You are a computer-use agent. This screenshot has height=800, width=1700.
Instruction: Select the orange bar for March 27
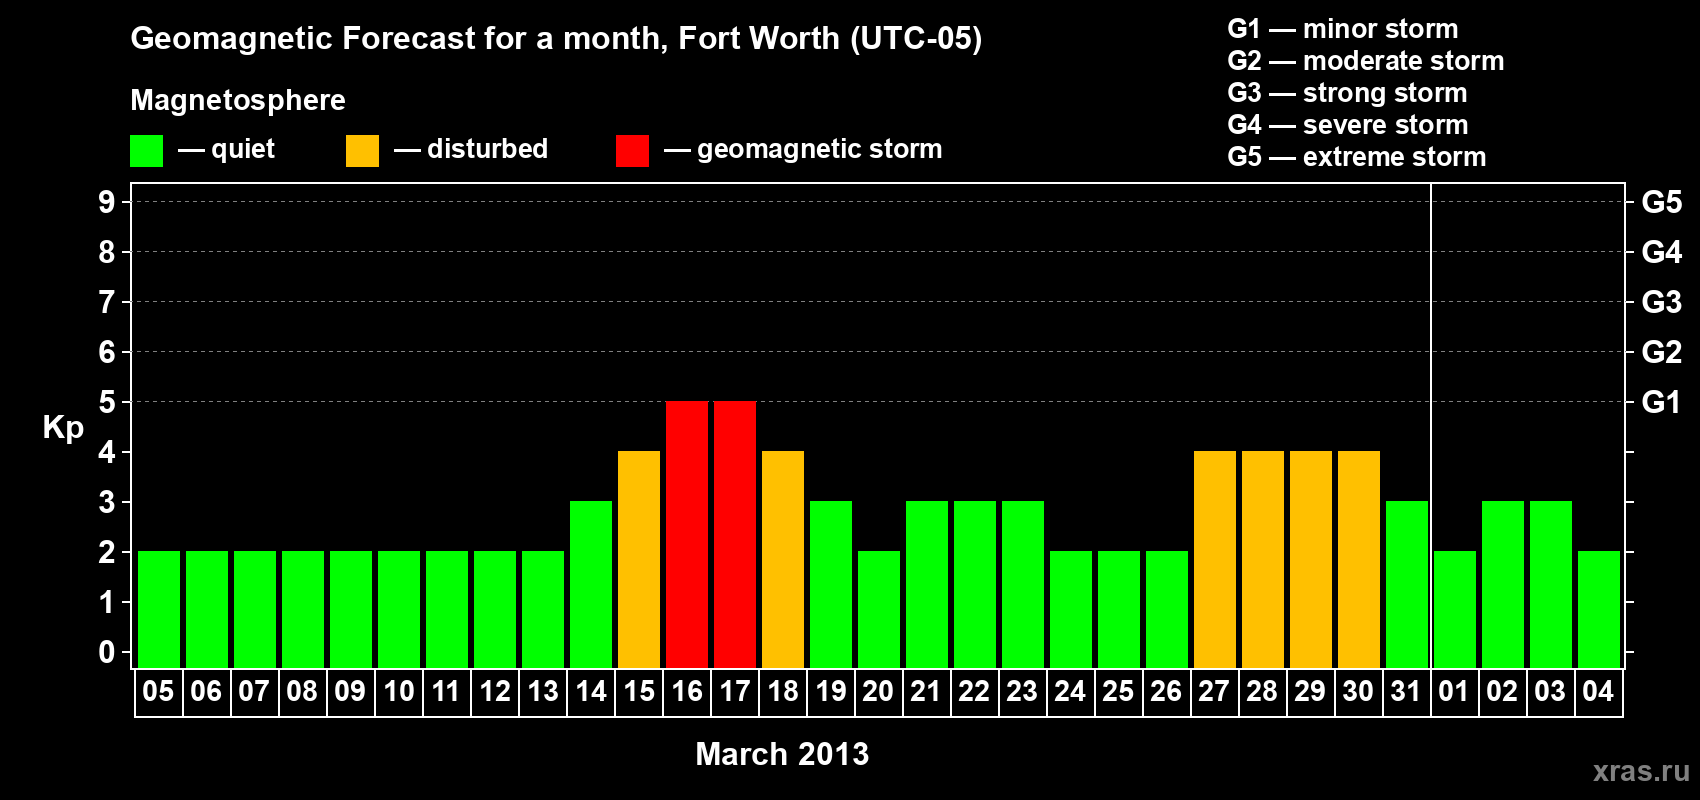coord(1215,559)
